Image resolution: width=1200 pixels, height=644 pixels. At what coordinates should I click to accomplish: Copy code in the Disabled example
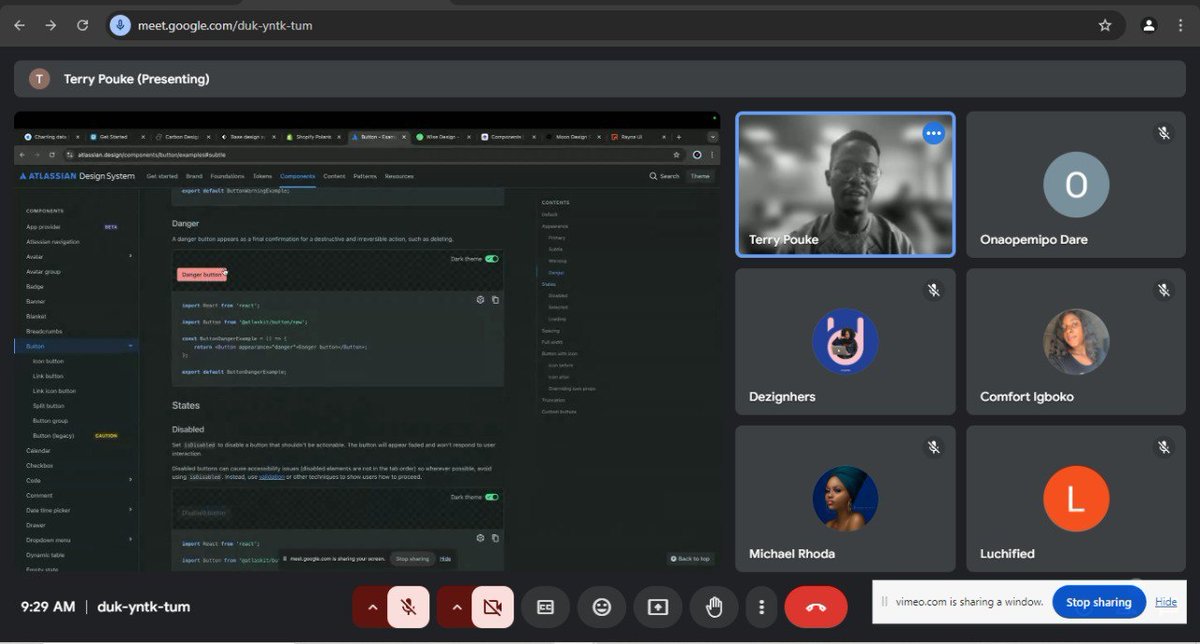495,537
